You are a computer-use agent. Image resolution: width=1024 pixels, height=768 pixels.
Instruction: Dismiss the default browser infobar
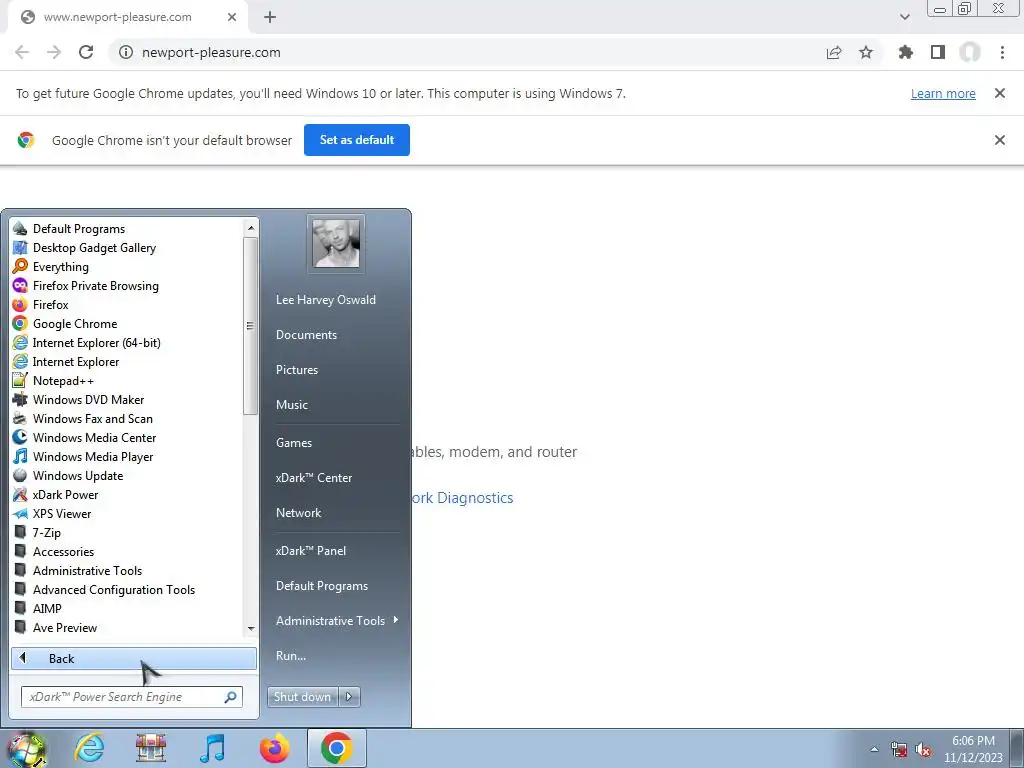[x=1000, y=140]
